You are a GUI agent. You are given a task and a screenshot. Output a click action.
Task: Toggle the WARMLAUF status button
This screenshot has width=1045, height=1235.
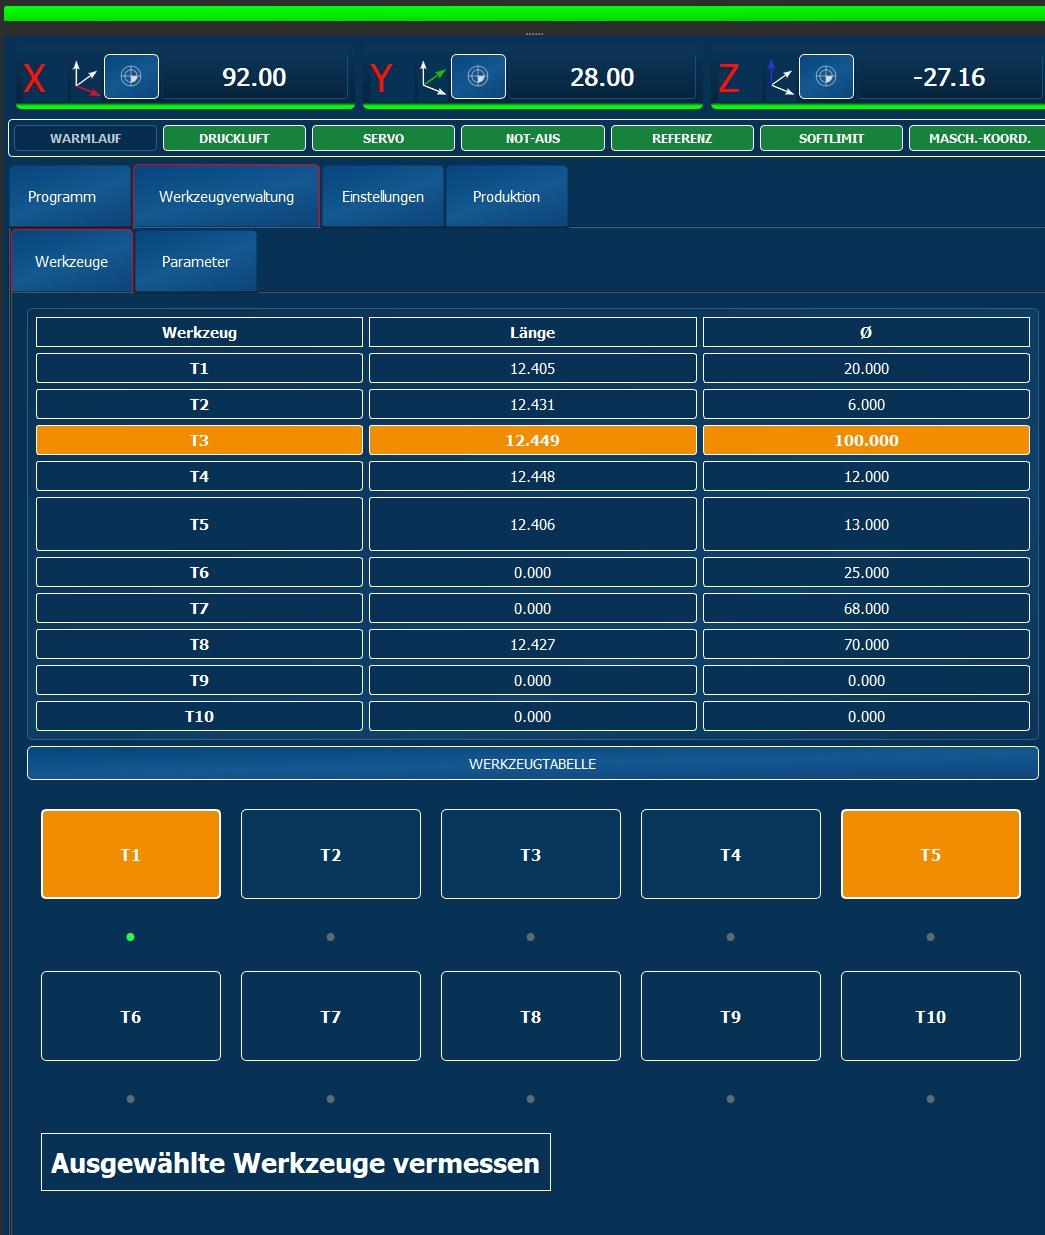(86, 138)
